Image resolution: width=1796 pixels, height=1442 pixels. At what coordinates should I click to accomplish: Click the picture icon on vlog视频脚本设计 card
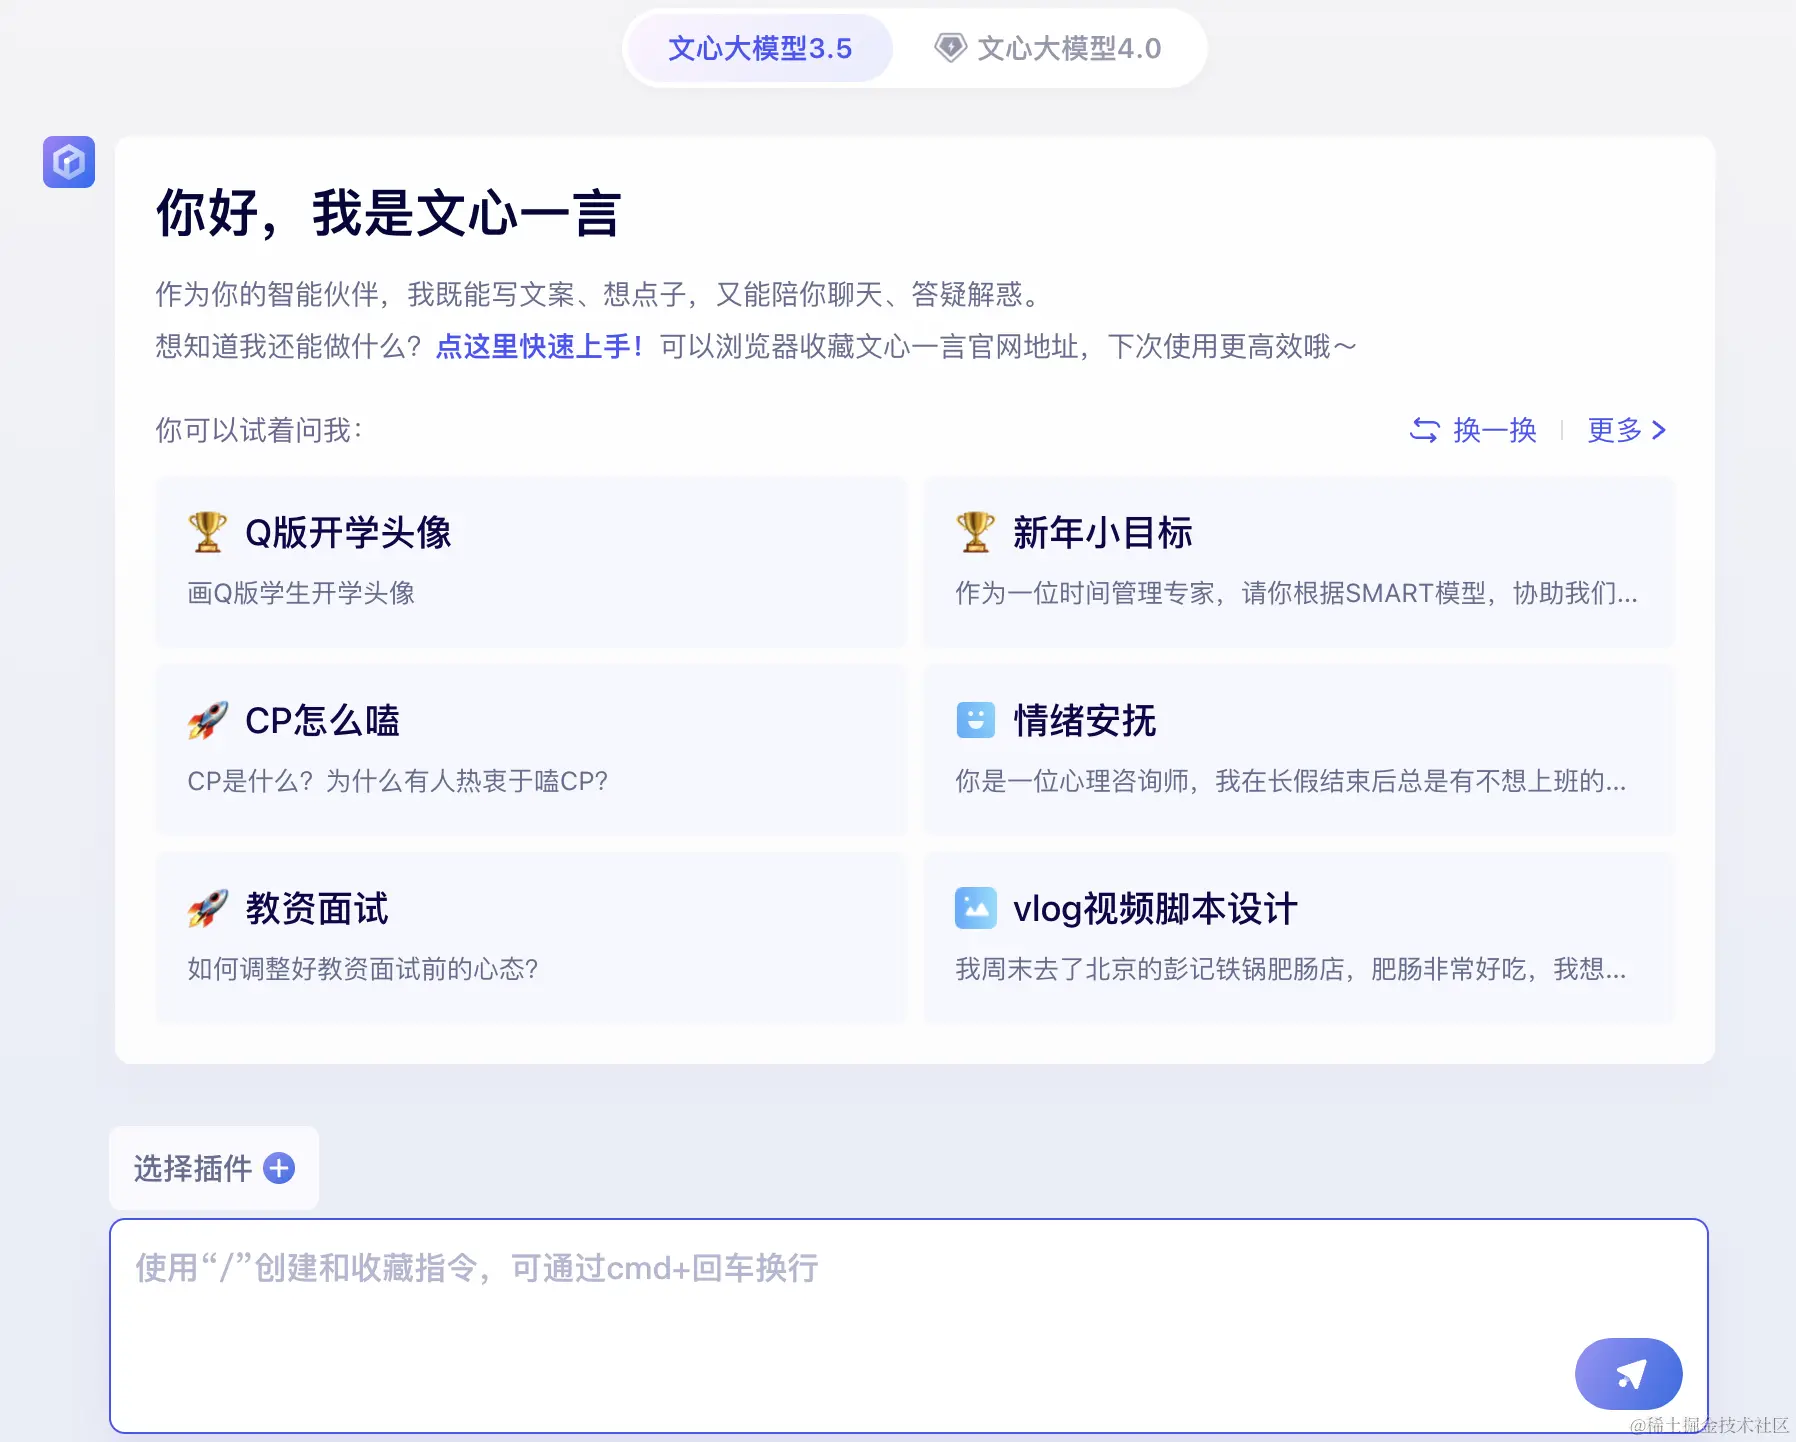pyautogui.click(x=976, y=908)
